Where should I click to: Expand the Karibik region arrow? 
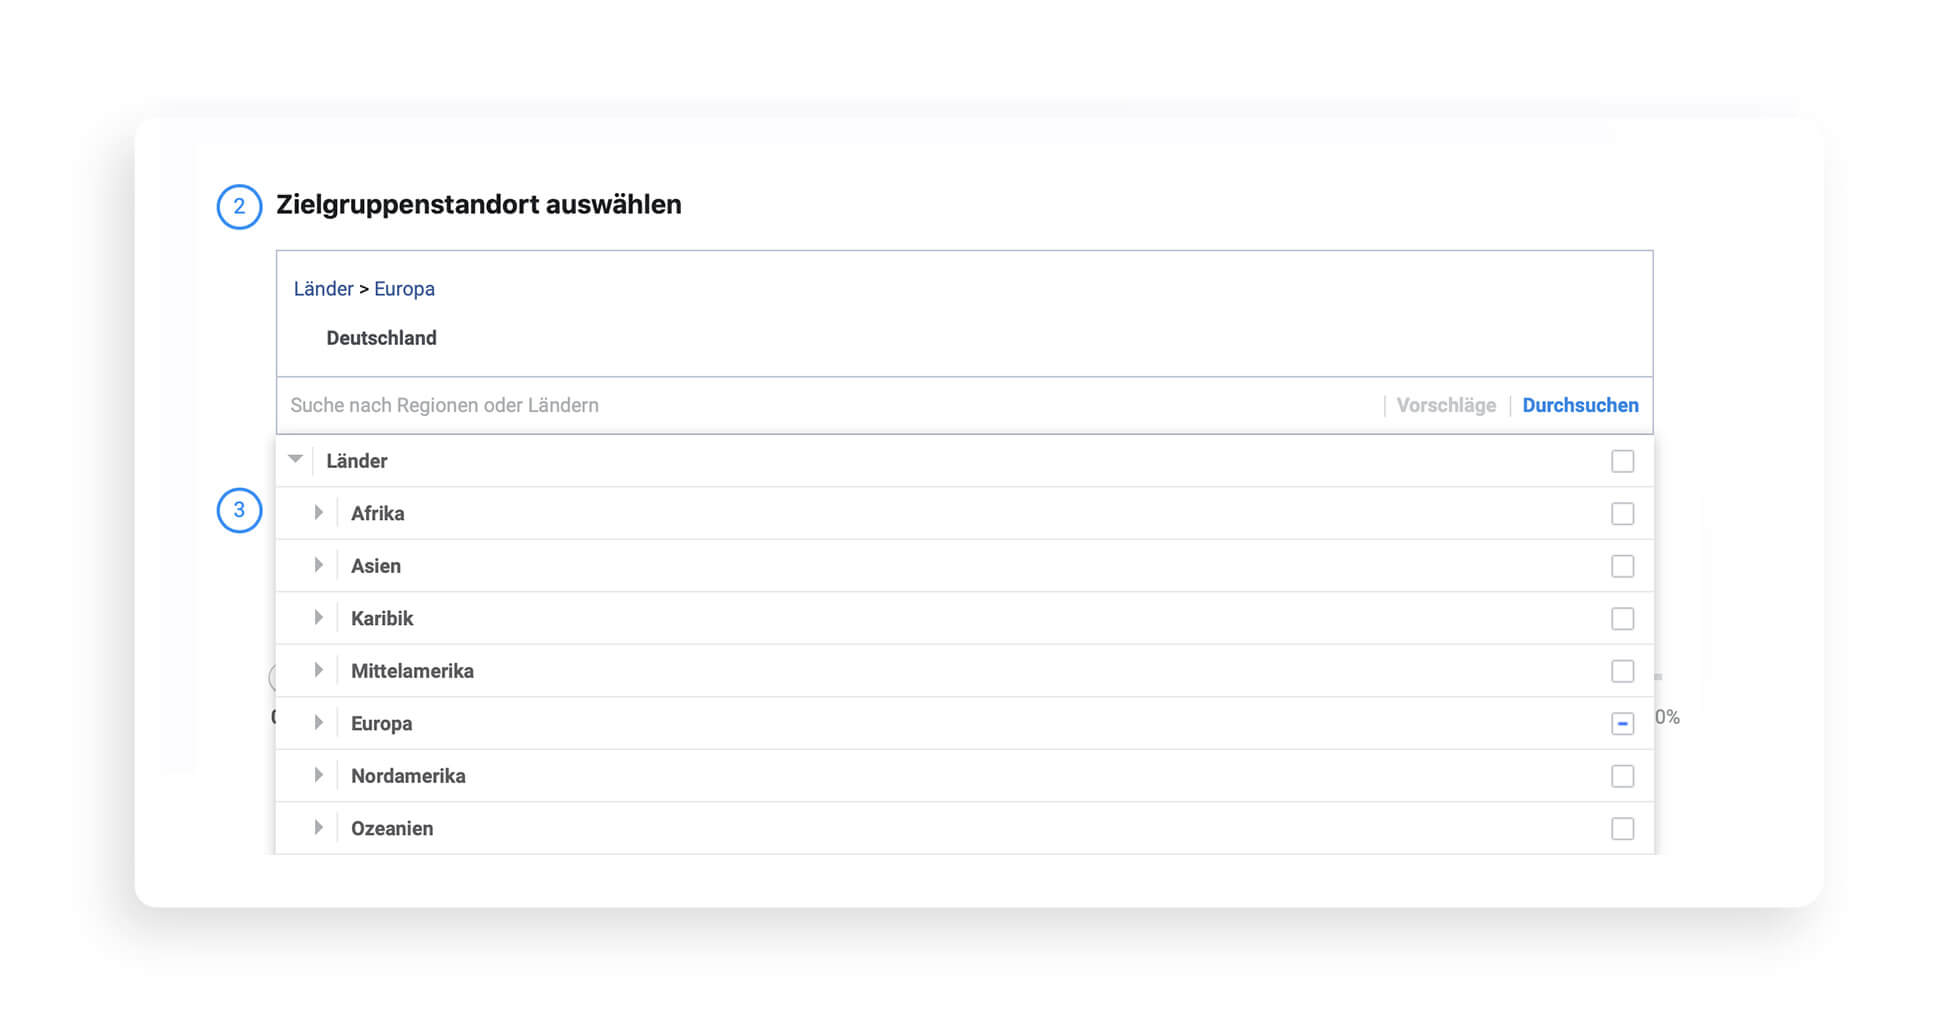click(x=319, y=618)
